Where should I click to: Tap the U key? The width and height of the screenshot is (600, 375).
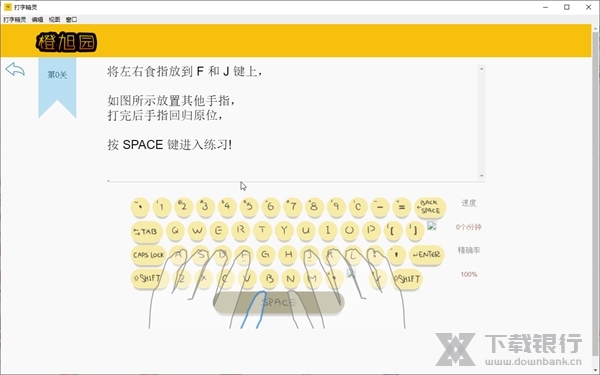tap(306, 231)
